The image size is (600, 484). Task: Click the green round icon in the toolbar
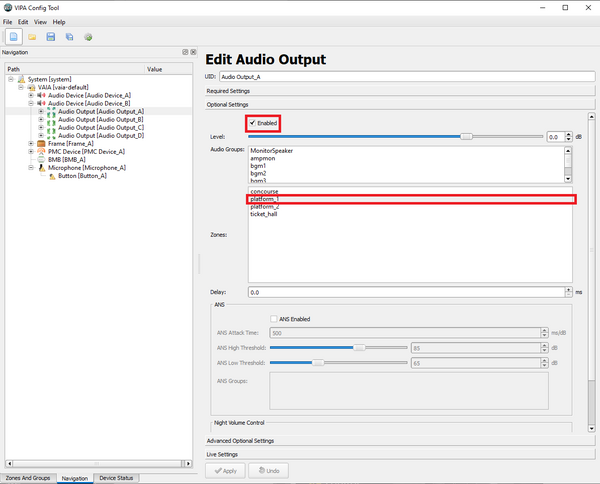tap(88, 37)
